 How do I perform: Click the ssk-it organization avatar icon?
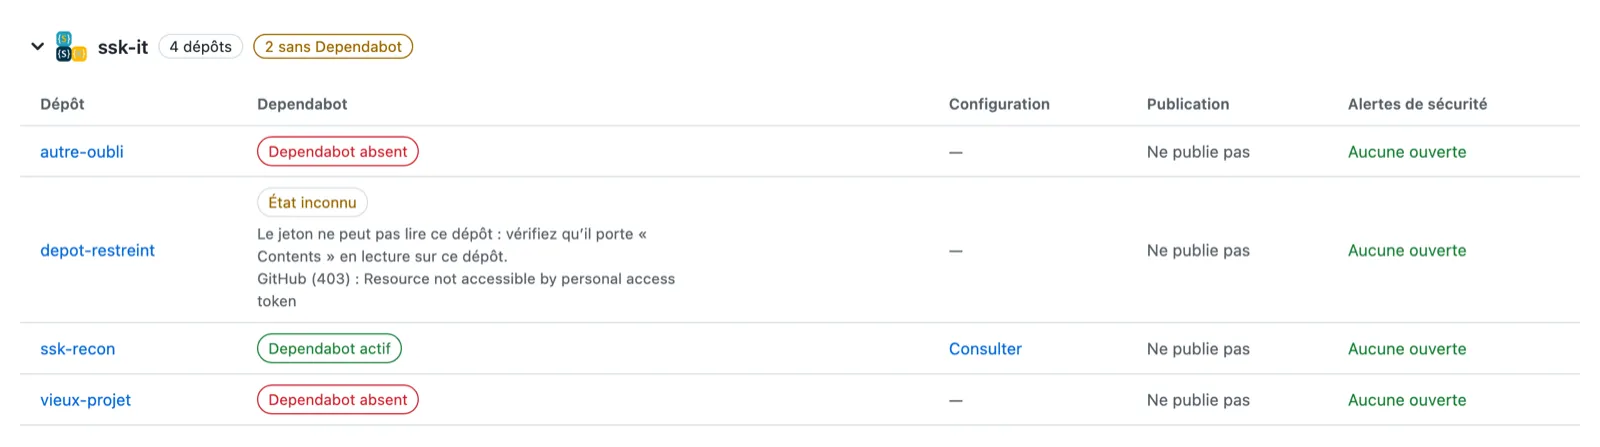(x=71, y=46)
